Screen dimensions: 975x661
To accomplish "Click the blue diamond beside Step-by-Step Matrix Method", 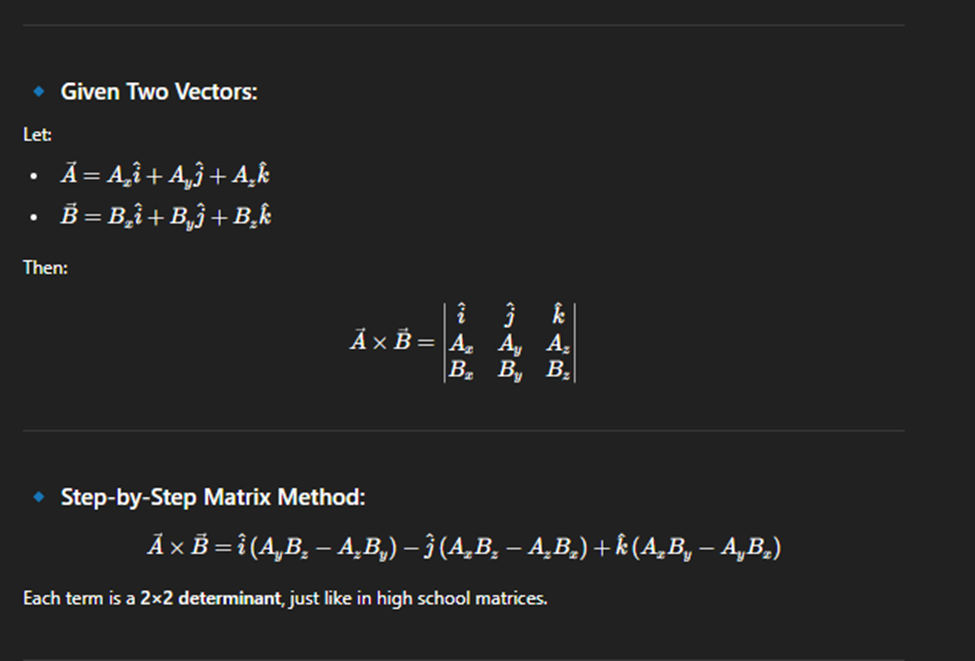I will pos(39,496).
